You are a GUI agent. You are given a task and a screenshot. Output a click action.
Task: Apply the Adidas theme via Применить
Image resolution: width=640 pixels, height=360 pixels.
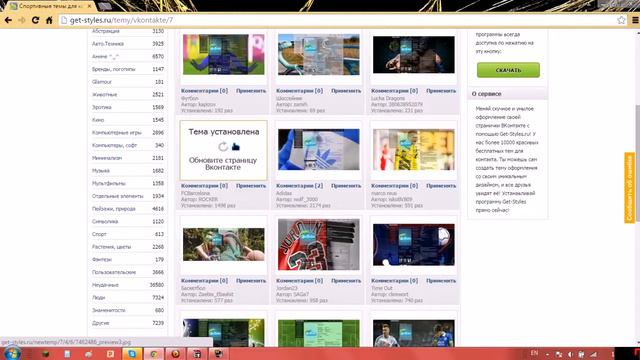click(346, 186)
